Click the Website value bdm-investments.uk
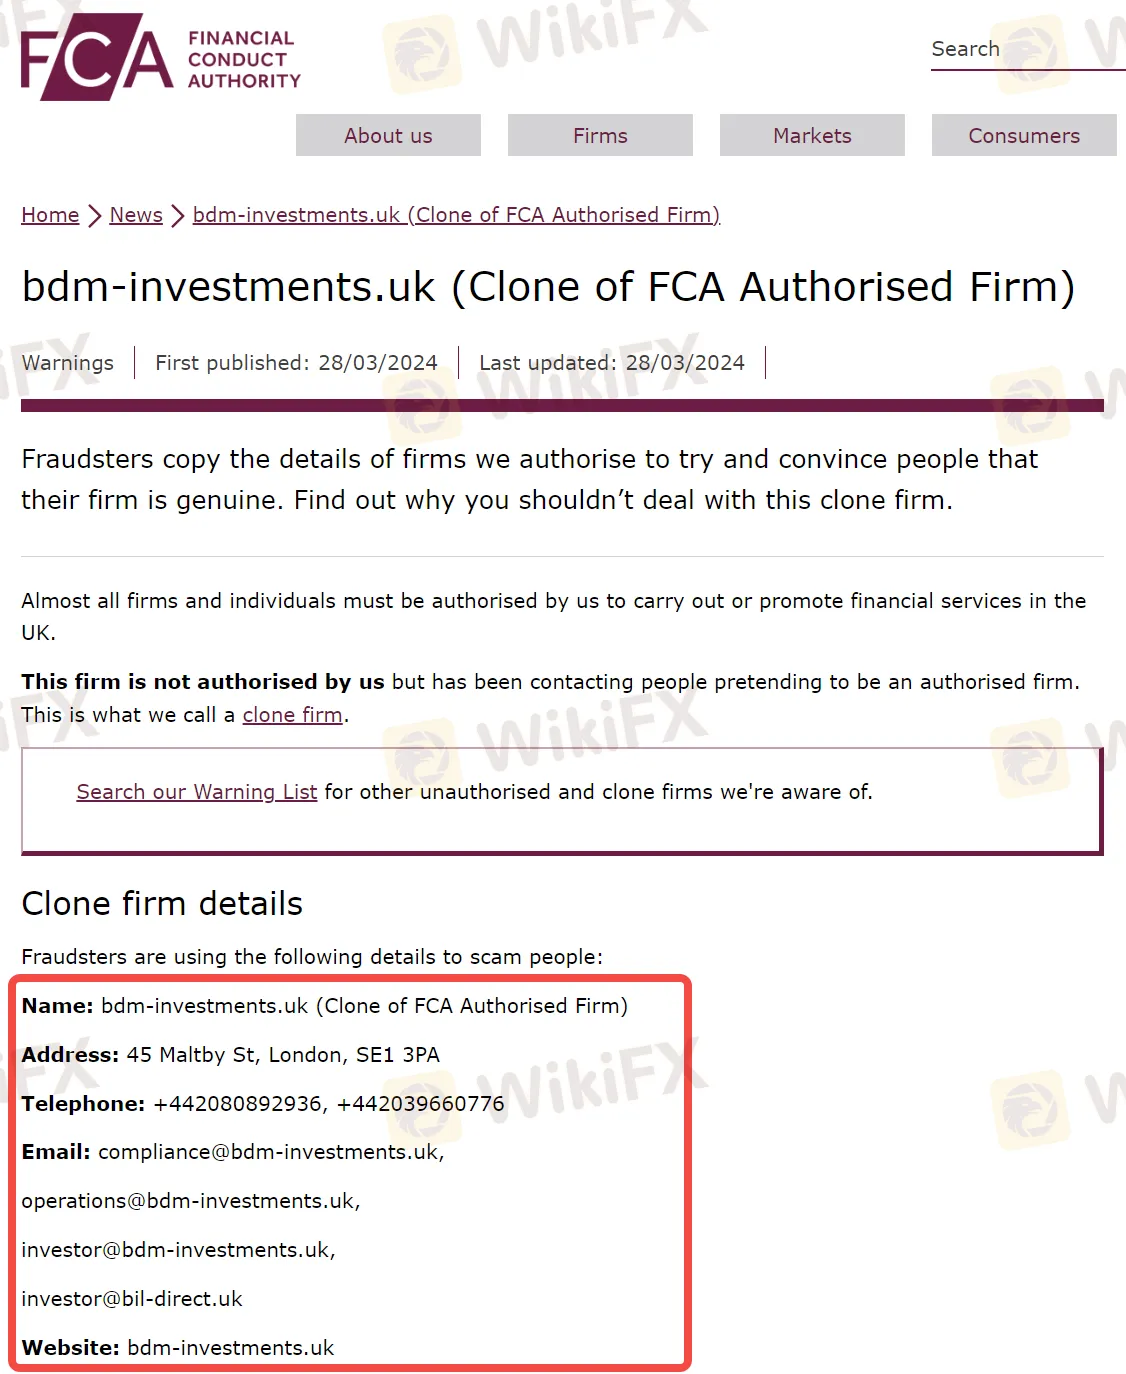This screenshot has width=1126, height=1374. [231, 1348]
